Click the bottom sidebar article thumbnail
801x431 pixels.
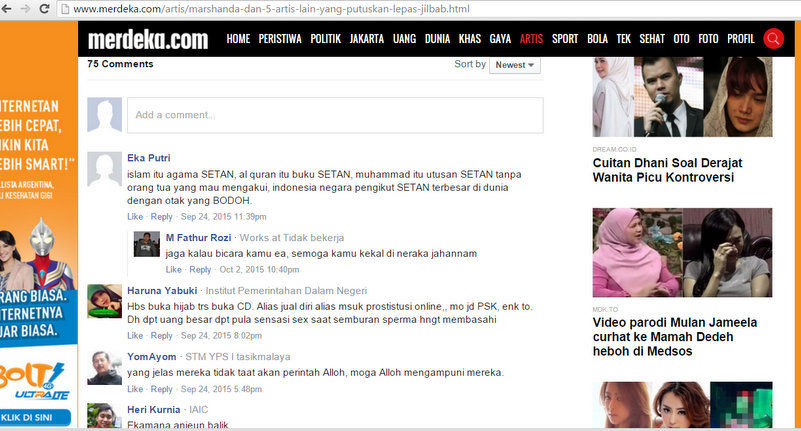[x=682, y=404]
